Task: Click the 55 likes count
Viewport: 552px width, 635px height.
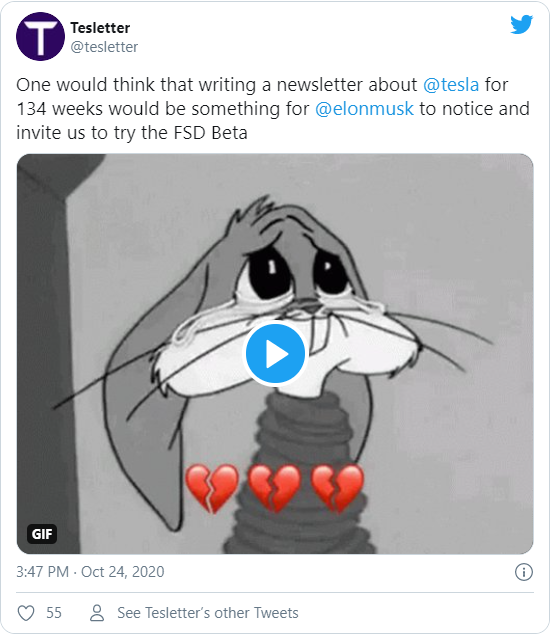Action: (54, 613)
